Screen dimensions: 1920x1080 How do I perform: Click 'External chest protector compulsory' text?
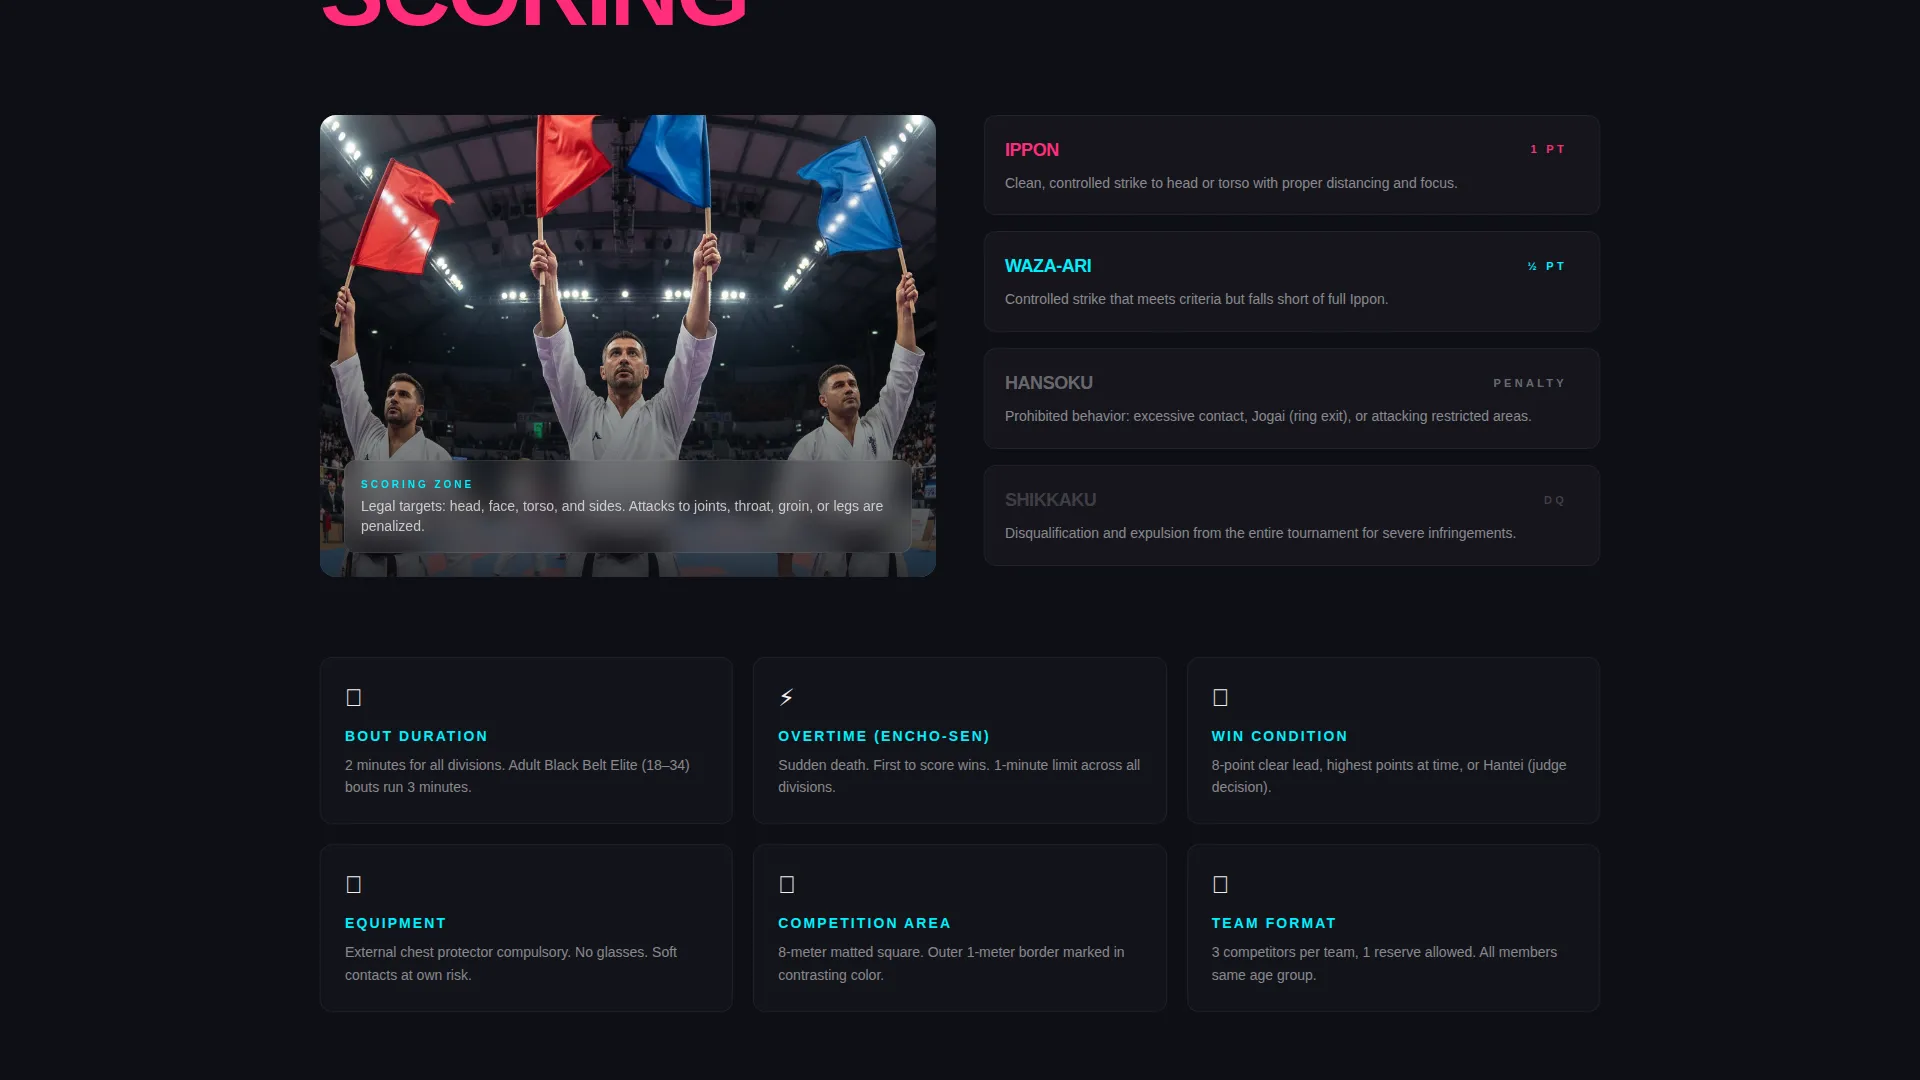coord(511,963)
